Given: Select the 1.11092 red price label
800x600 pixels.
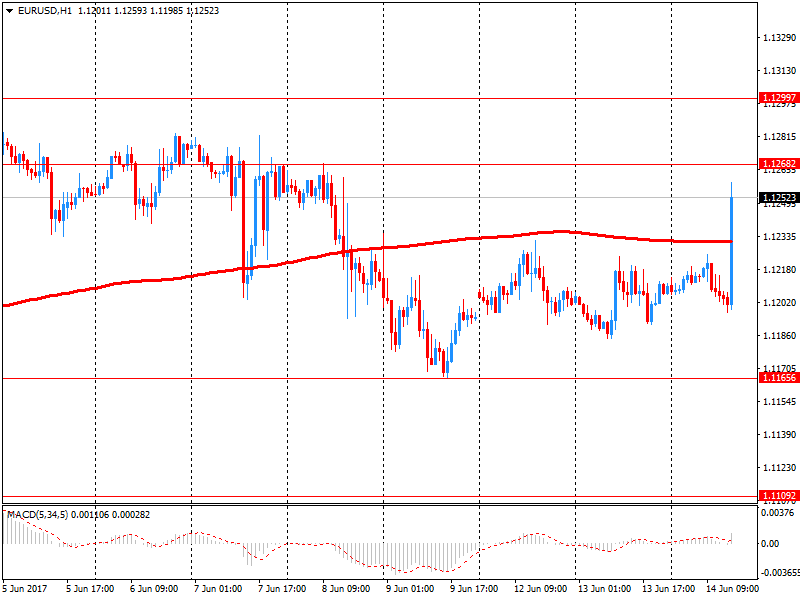Looking at the screenshot, I should (778, 495).
